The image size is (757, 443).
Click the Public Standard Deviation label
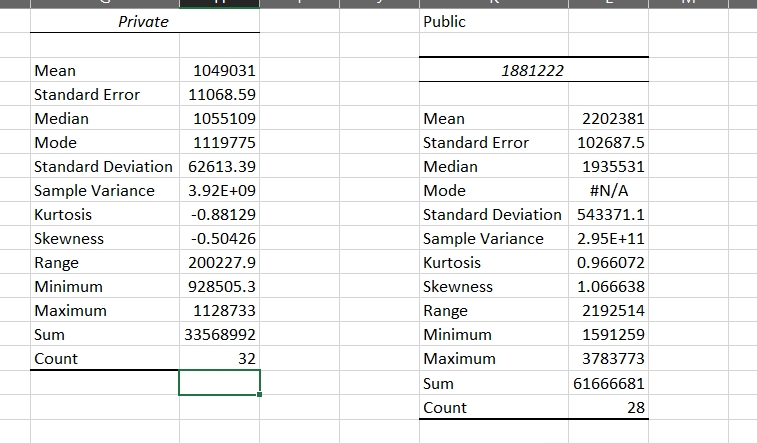click(494, 214)
